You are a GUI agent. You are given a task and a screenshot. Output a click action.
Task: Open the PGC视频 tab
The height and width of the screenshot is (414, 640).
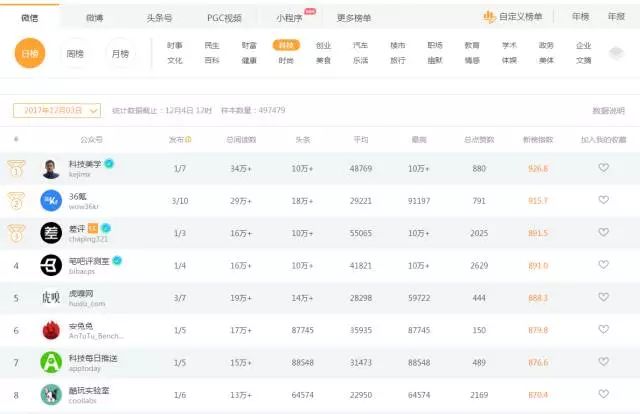pos(224,18)
